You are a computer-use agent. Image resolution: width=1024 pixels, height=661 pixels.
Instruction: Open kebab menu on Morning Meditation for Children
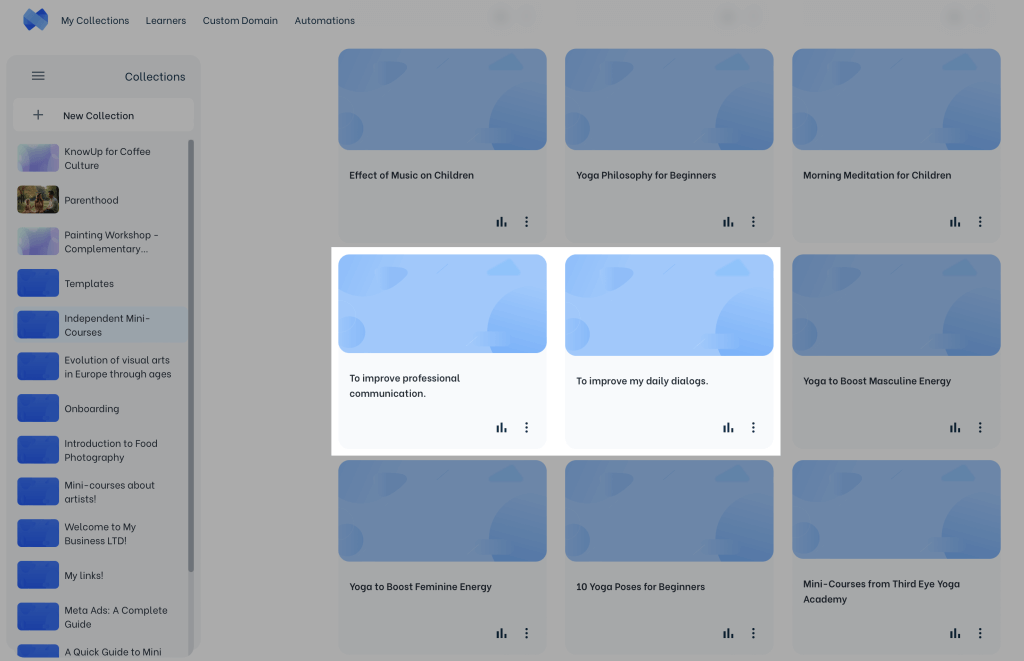coord(981,222)
